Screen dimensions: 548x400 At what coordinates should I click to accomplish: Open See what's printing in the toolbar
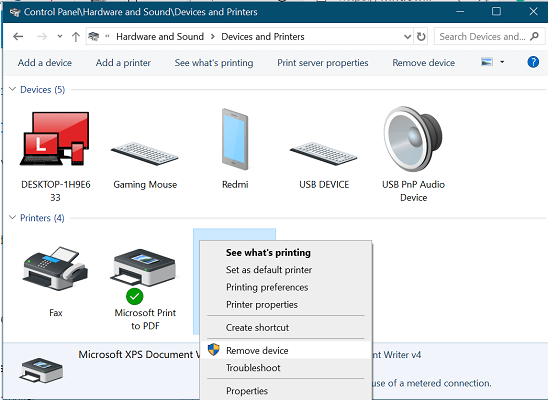[x=214, y=63]
